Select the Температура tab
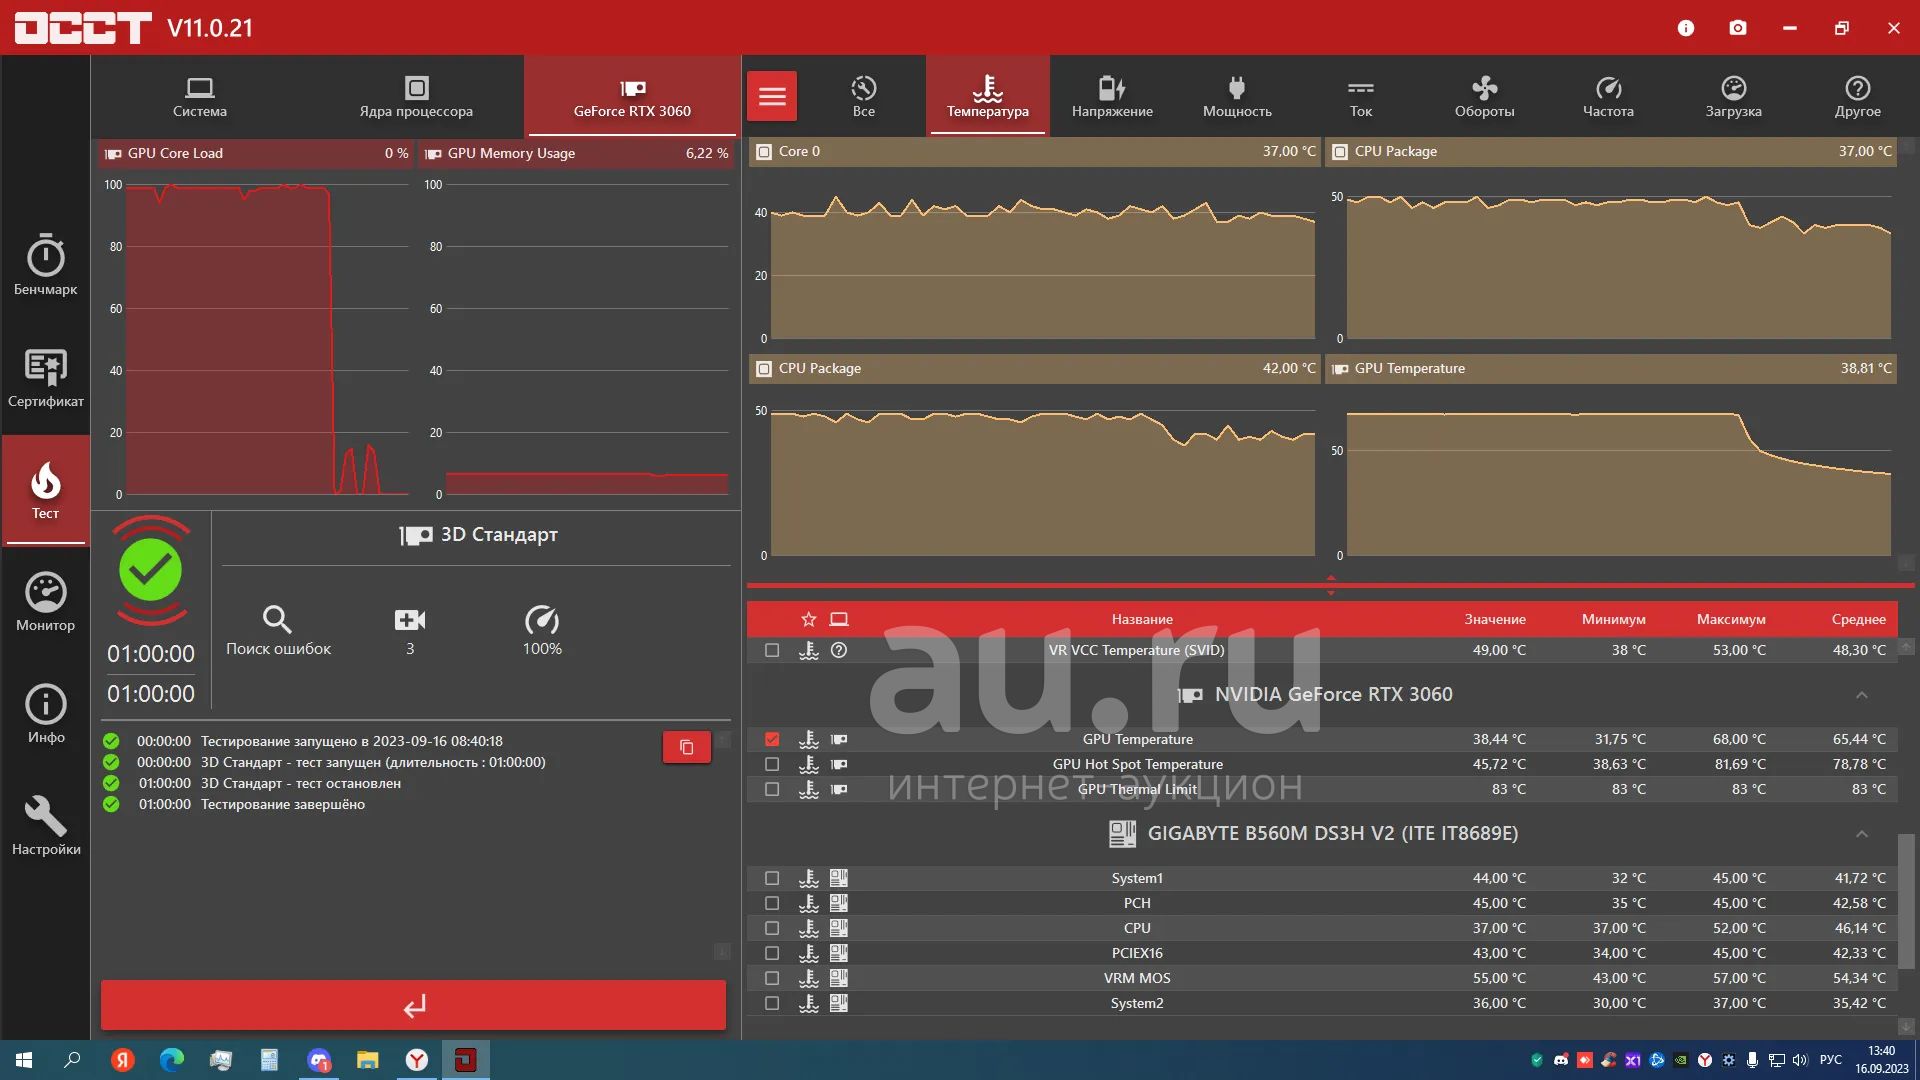Image resolution: width=1920 pixels, height=1080 pixels. click(988, 97)
